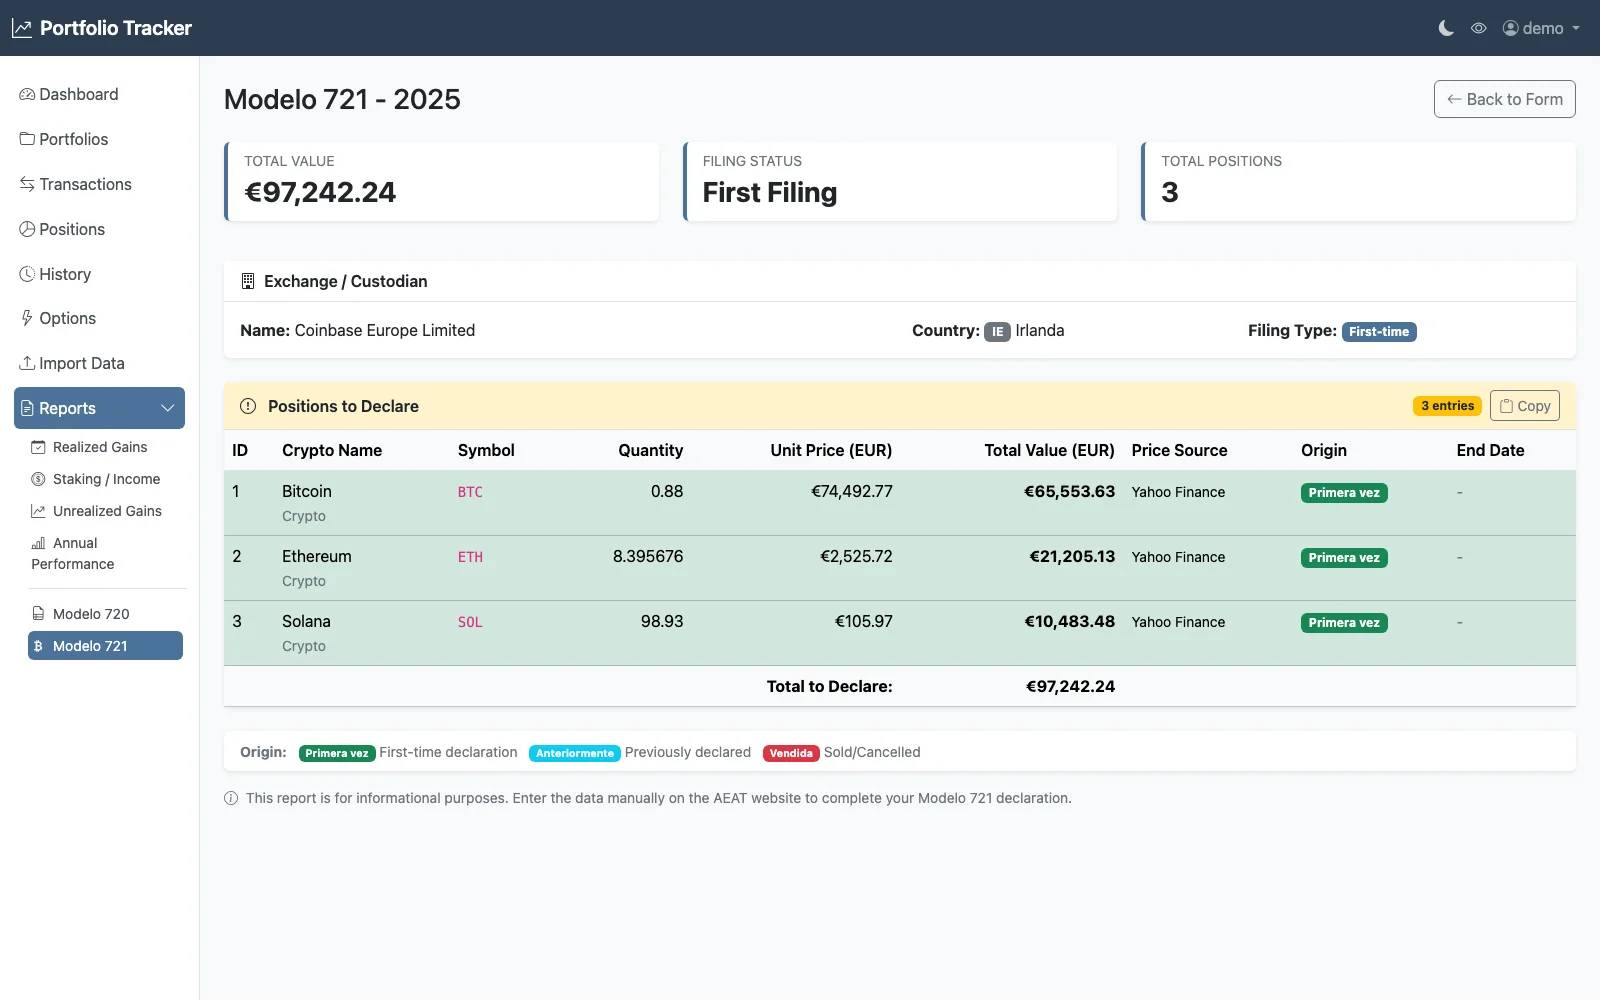Click Primera vez badge in Solana row

tap(1344, 623)
